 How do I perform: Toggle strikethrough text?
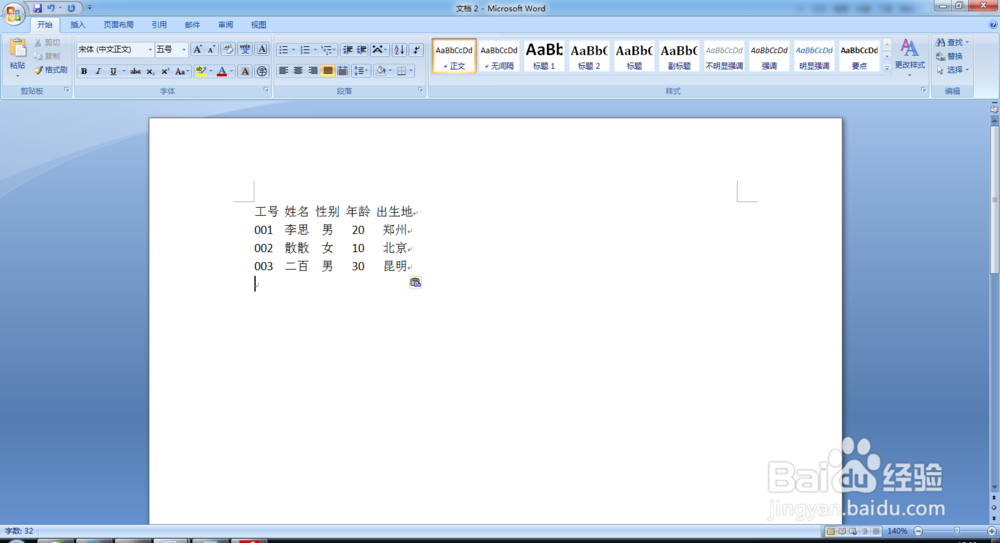[135, 71]
